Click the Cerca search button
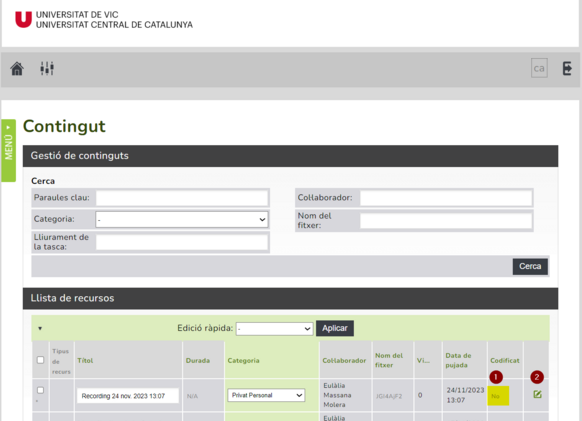The width and height of the screenshot is (582, 421). tap(530, 267)
